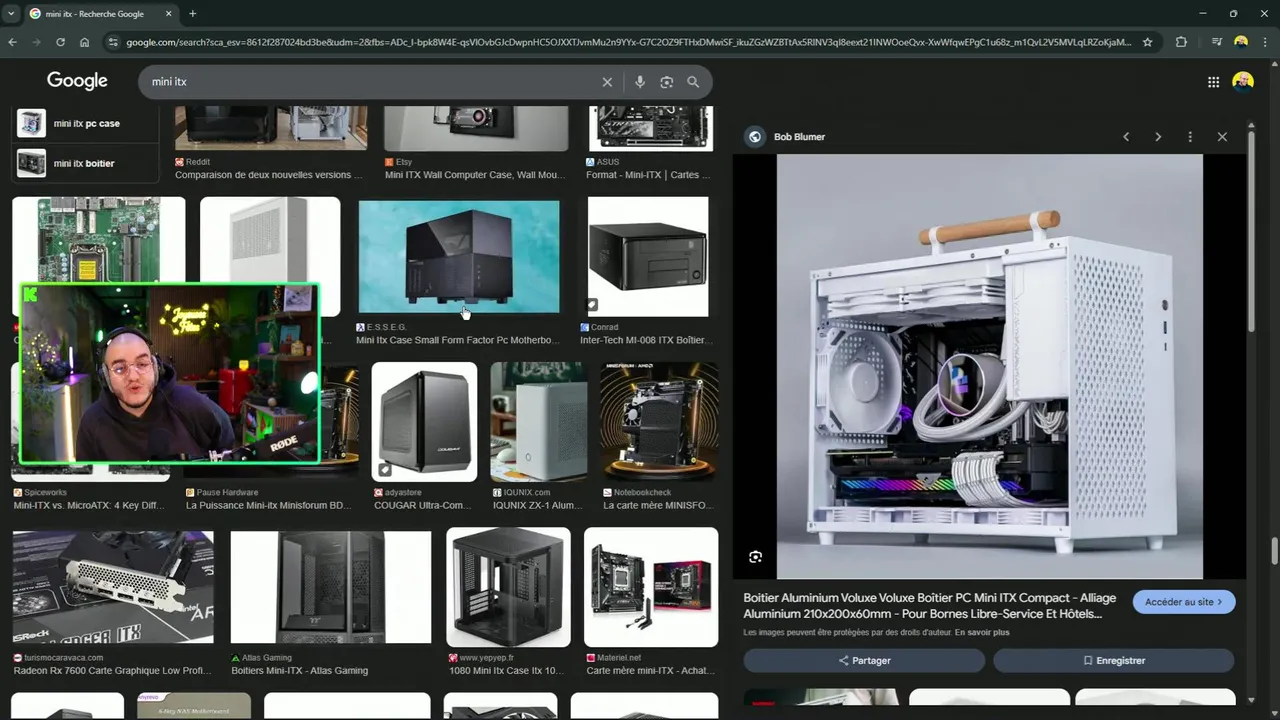
Task: Open the Google apps grid
Action: pyautogui.click(x=1213, y=82)
